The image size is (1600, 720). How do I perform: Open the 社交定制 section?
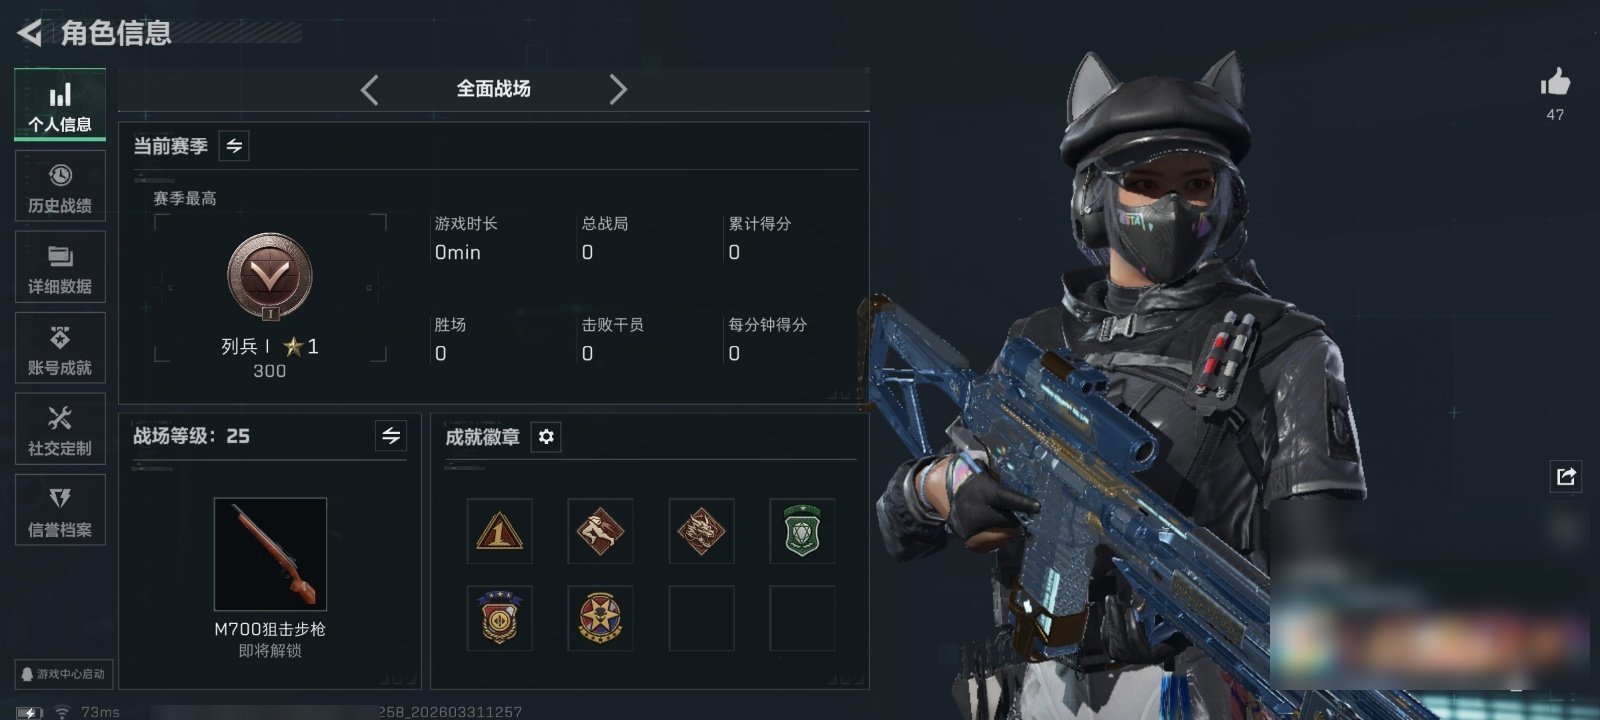(x=60, y=430)
